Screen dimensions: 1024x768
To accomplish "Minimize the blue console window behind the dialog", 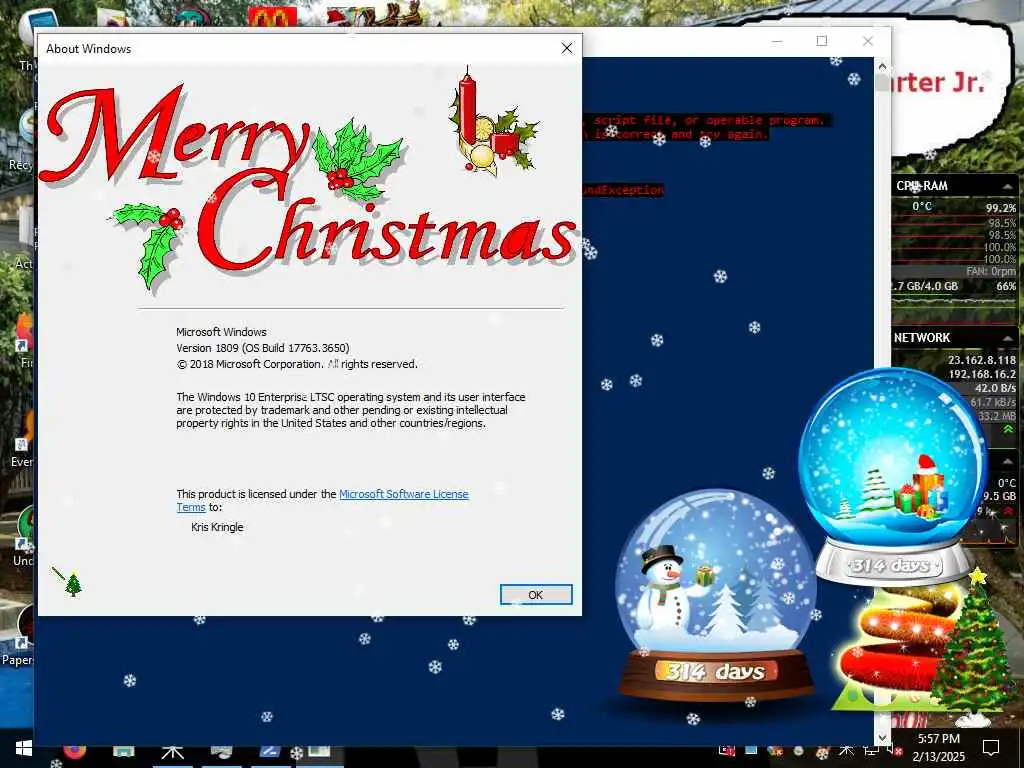I will 776,41.
